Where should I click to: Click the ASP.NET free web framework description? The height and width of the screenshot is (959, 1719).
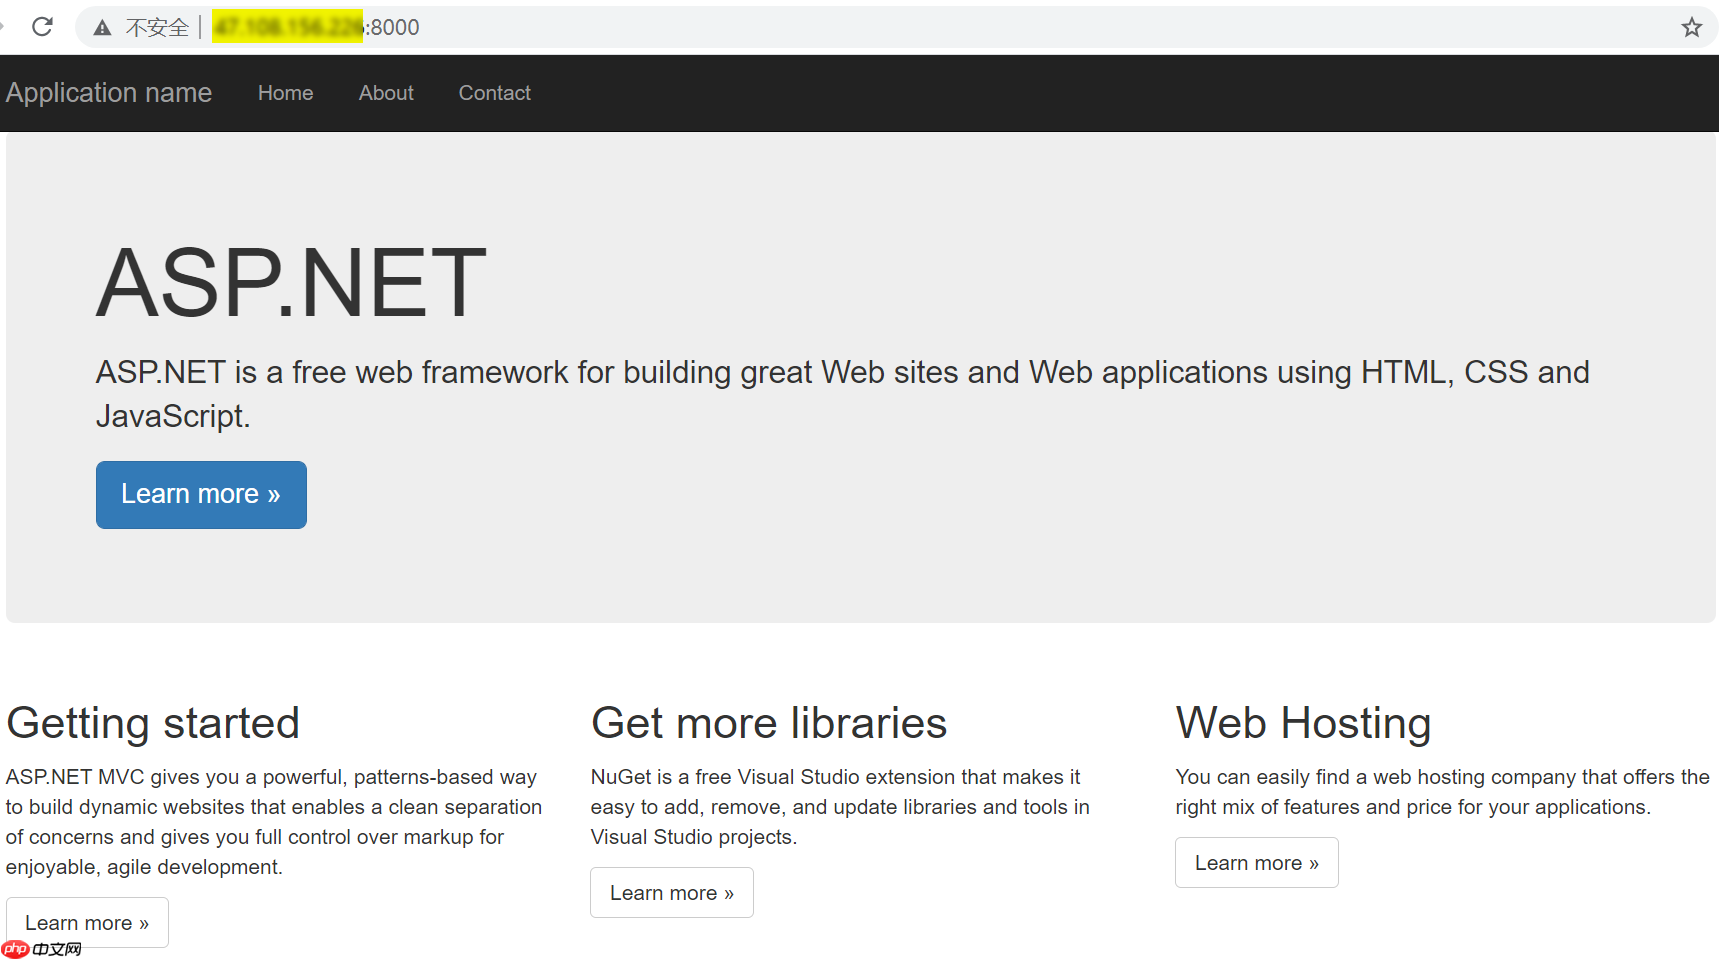[x=842, y=394]
